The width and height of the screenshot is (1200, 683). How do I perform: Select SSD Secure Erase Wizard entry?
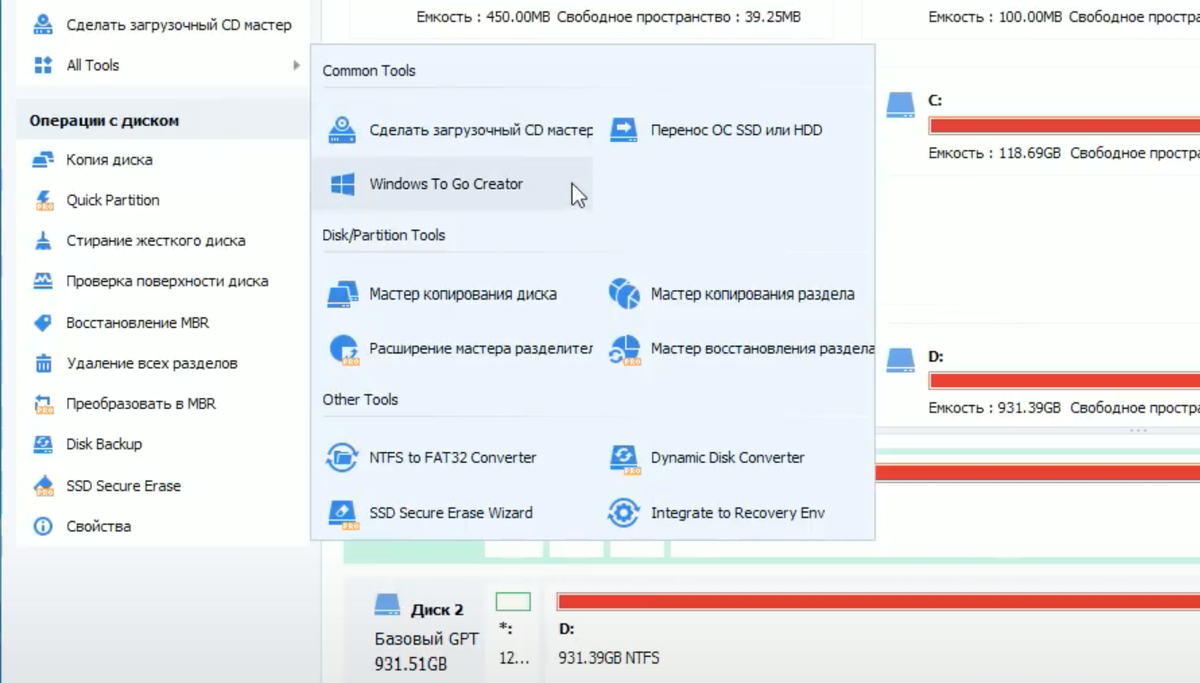coord(452,513)
